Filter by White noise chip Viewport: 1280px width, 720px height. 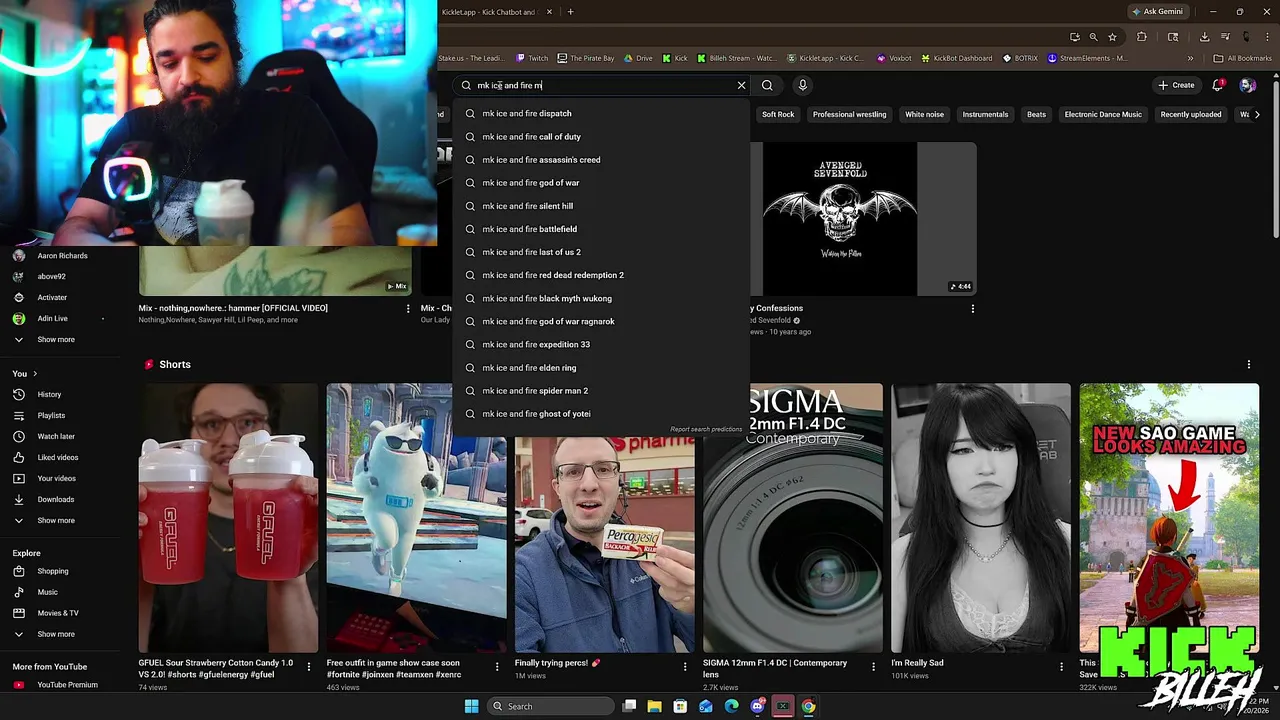tap(924, 114)
